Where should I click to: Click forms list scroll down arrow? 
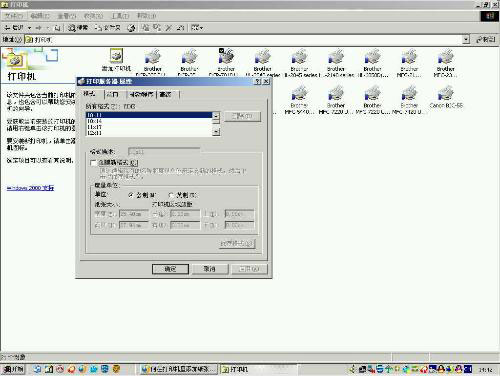(216, 132)
